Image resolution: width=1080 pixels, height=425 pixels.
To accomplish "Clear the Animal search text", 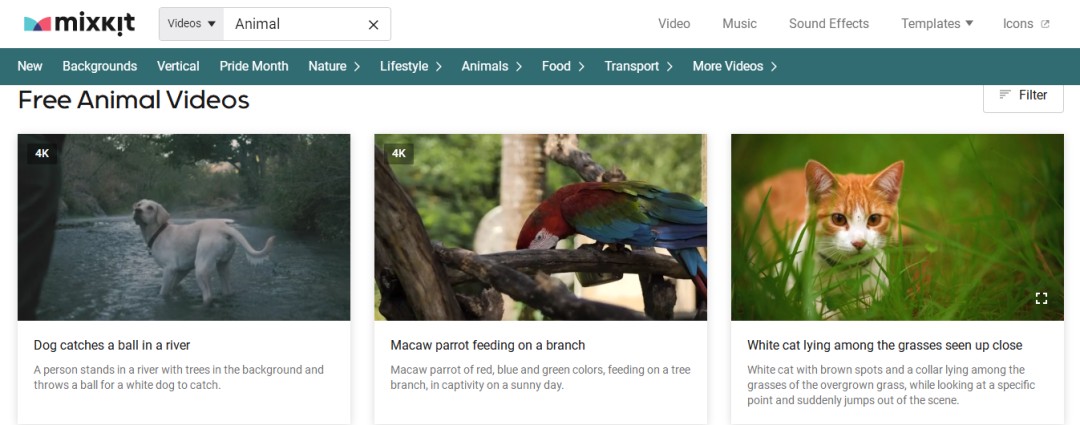I will pos(373,25).
